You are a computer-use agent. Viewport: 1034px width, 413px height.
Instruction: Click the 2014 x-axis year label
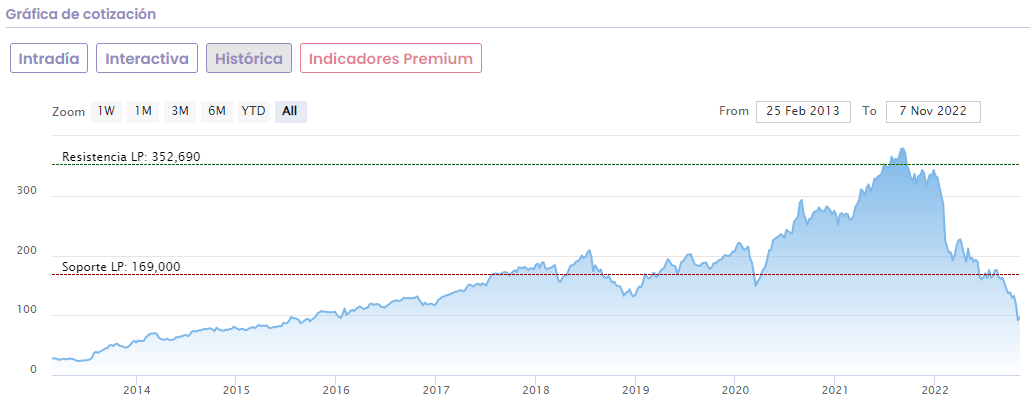pyautogui.click(x=137, y=390)
